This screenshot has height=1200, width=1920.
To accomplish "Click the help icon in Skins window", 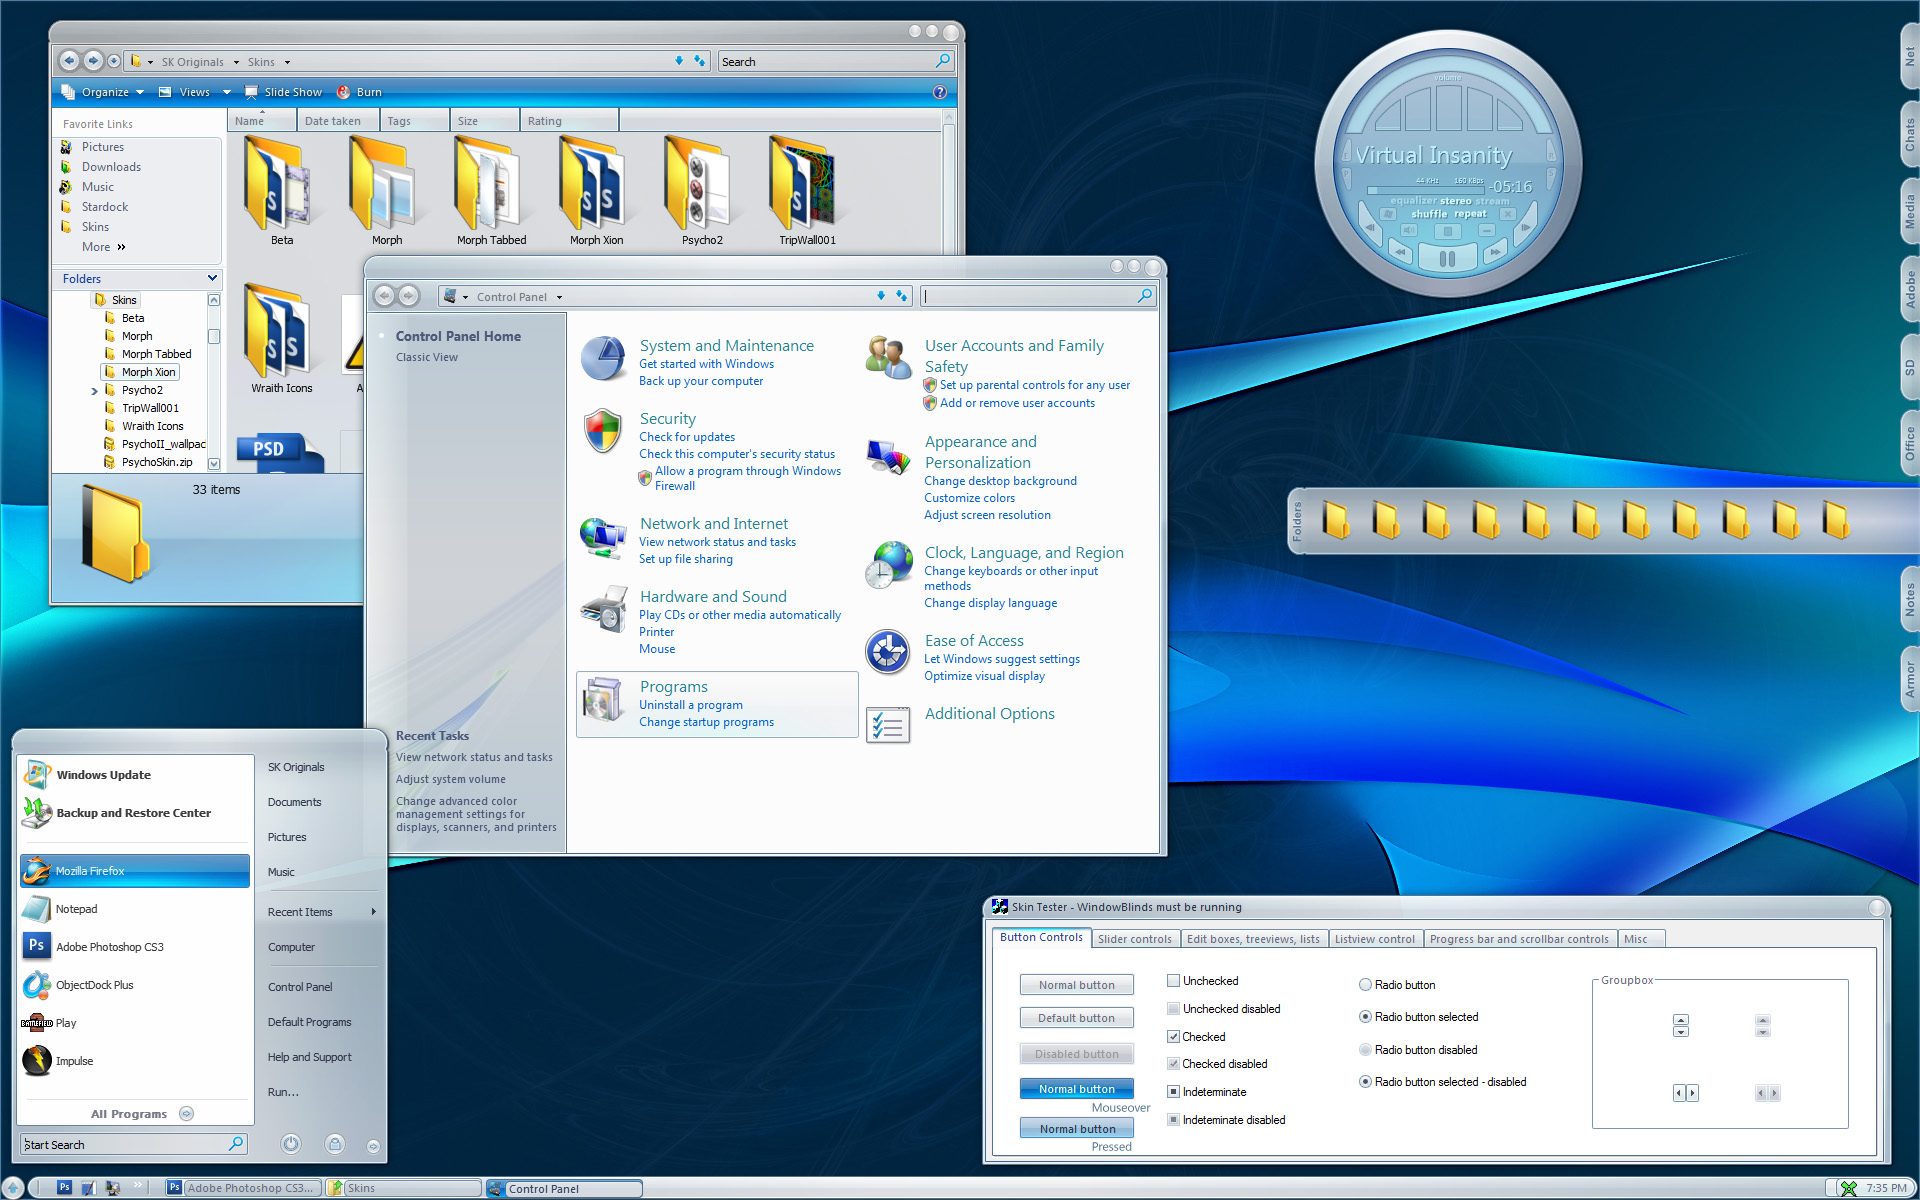I will (x=939, y=92).
